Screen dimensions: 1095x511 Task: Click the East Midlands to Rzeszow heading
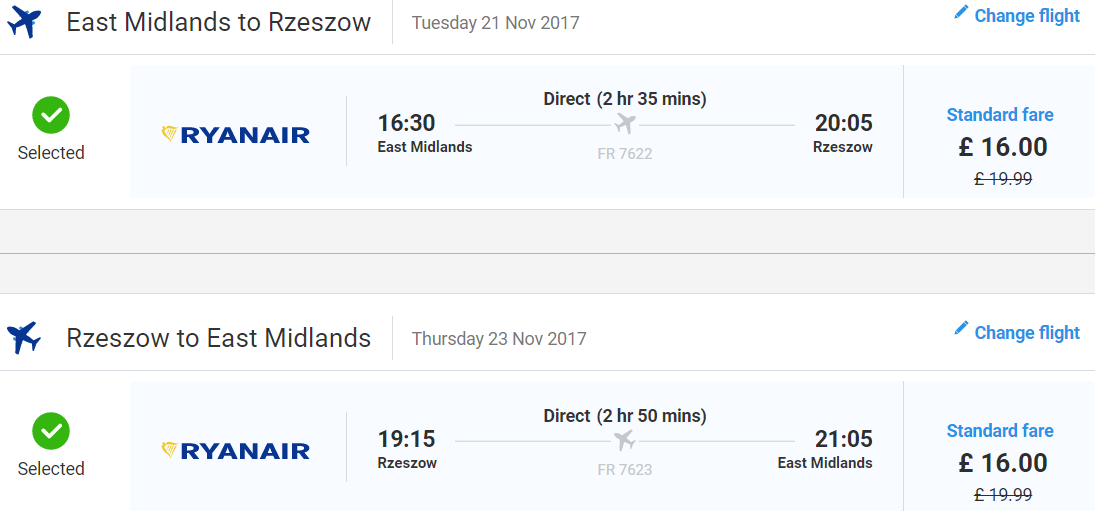[x=219, y=22]
